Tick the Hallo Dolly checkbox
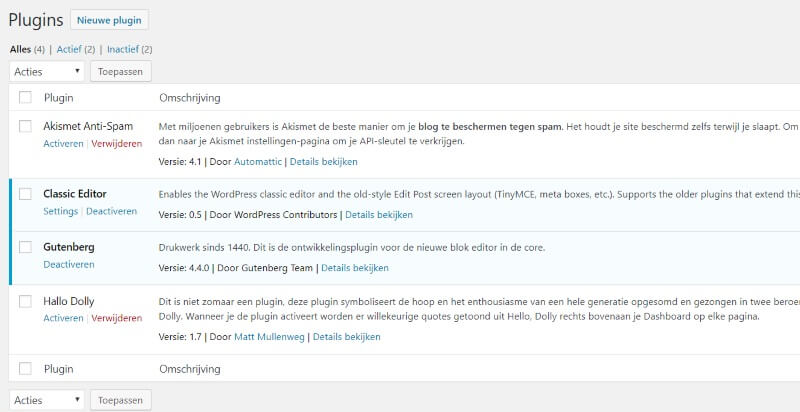800x412 pixels. [x=26, y=301]
